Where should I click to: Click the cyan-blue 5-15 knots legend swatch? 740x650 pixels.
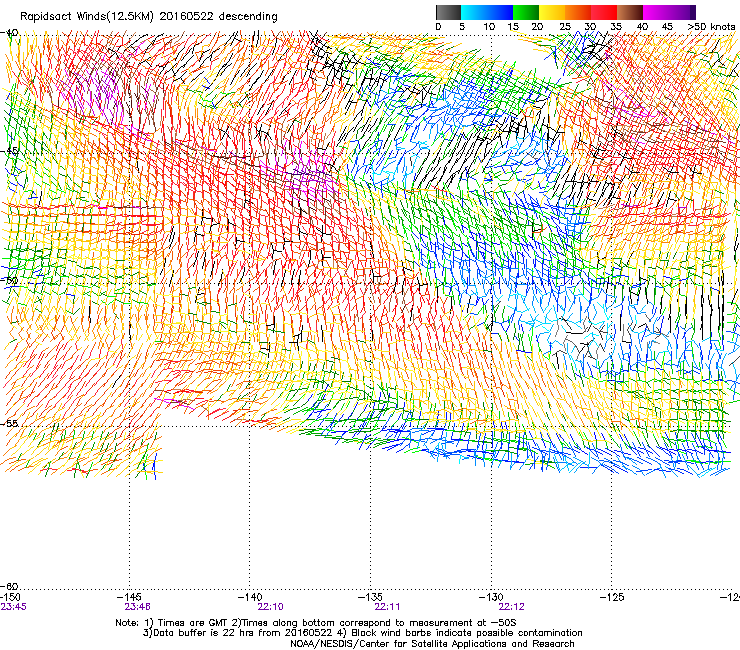coord(487,12)
